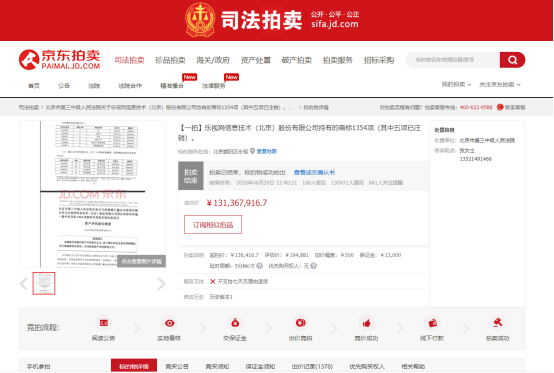Click the gavel auction success icon
Screen dimensions: 554x373
click(x=497, y=322)
